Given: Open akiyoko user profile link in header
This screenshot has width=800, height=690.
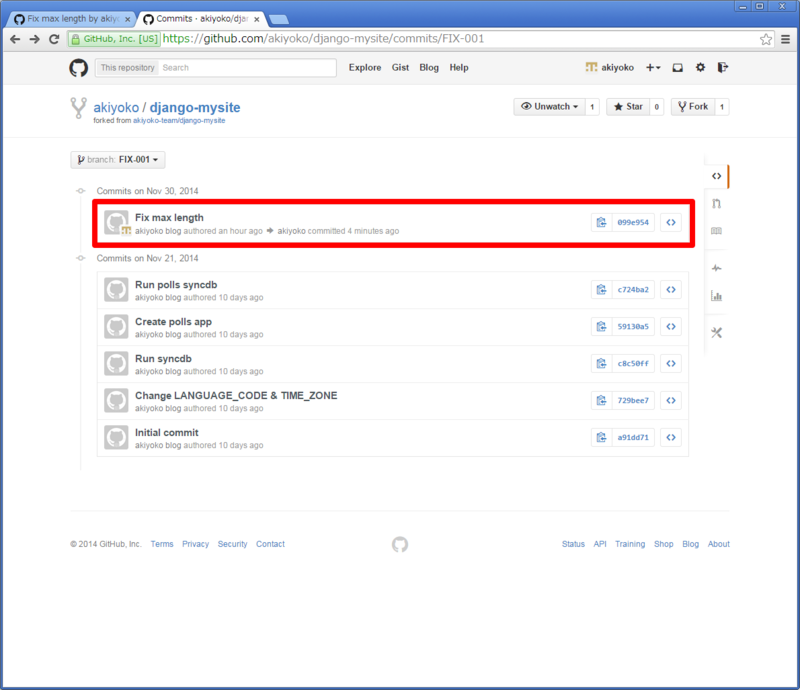Looking at the screenshot, I should click(x=610, y=67).
